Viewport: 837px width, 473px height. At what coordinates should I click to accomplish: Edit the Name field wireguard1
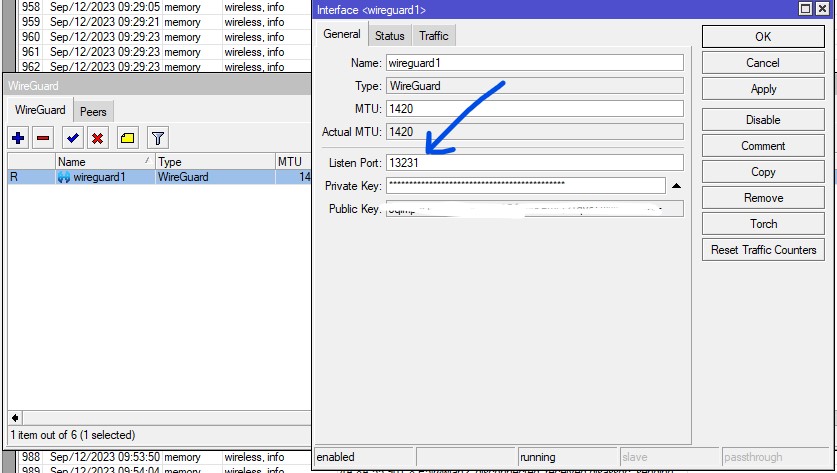tap(534, 63)
